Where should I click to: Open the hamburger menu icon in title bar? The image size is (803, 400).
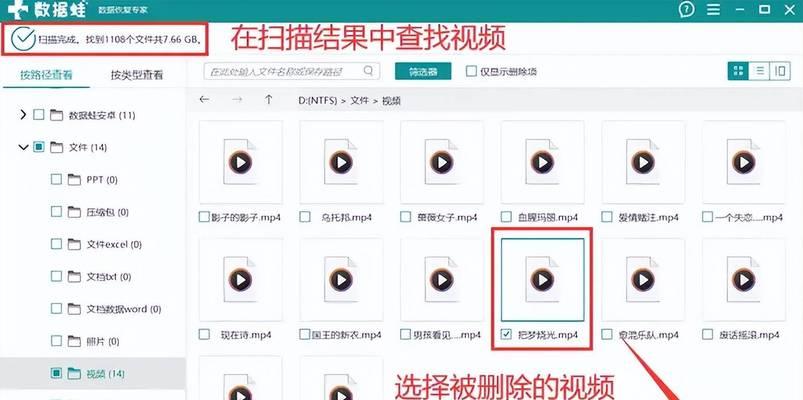click(712, 10)
